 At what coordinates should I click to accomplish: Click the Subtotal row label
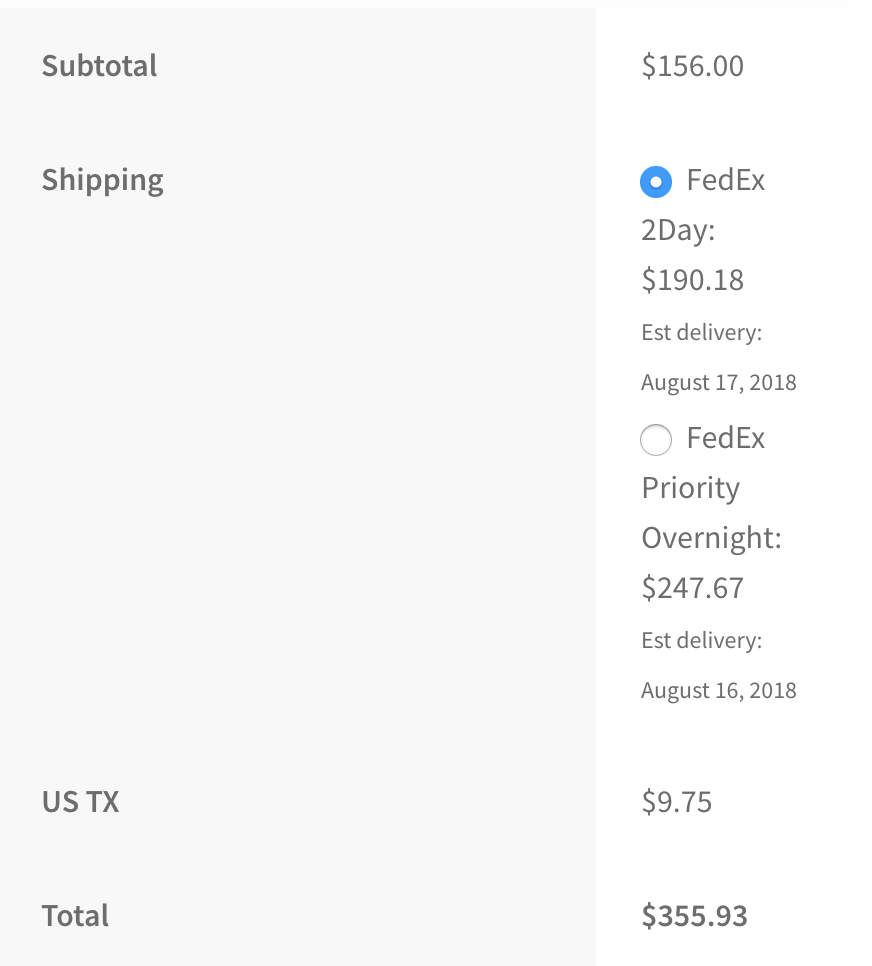click(x=99, y=66)
